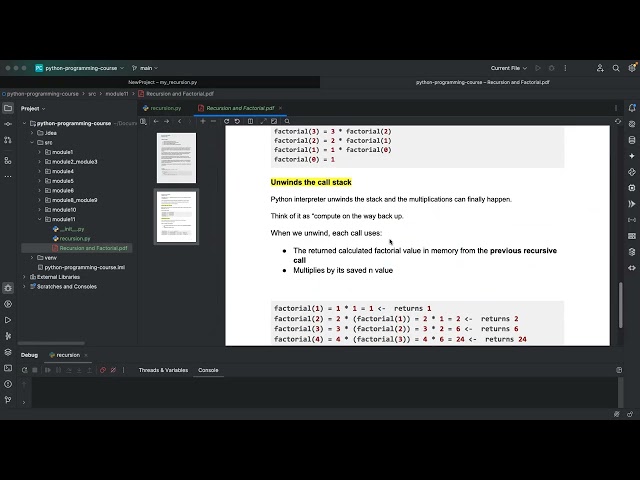Collapse the python-programming-course root node
640x480 pixels.
click(x=24, y=123)
